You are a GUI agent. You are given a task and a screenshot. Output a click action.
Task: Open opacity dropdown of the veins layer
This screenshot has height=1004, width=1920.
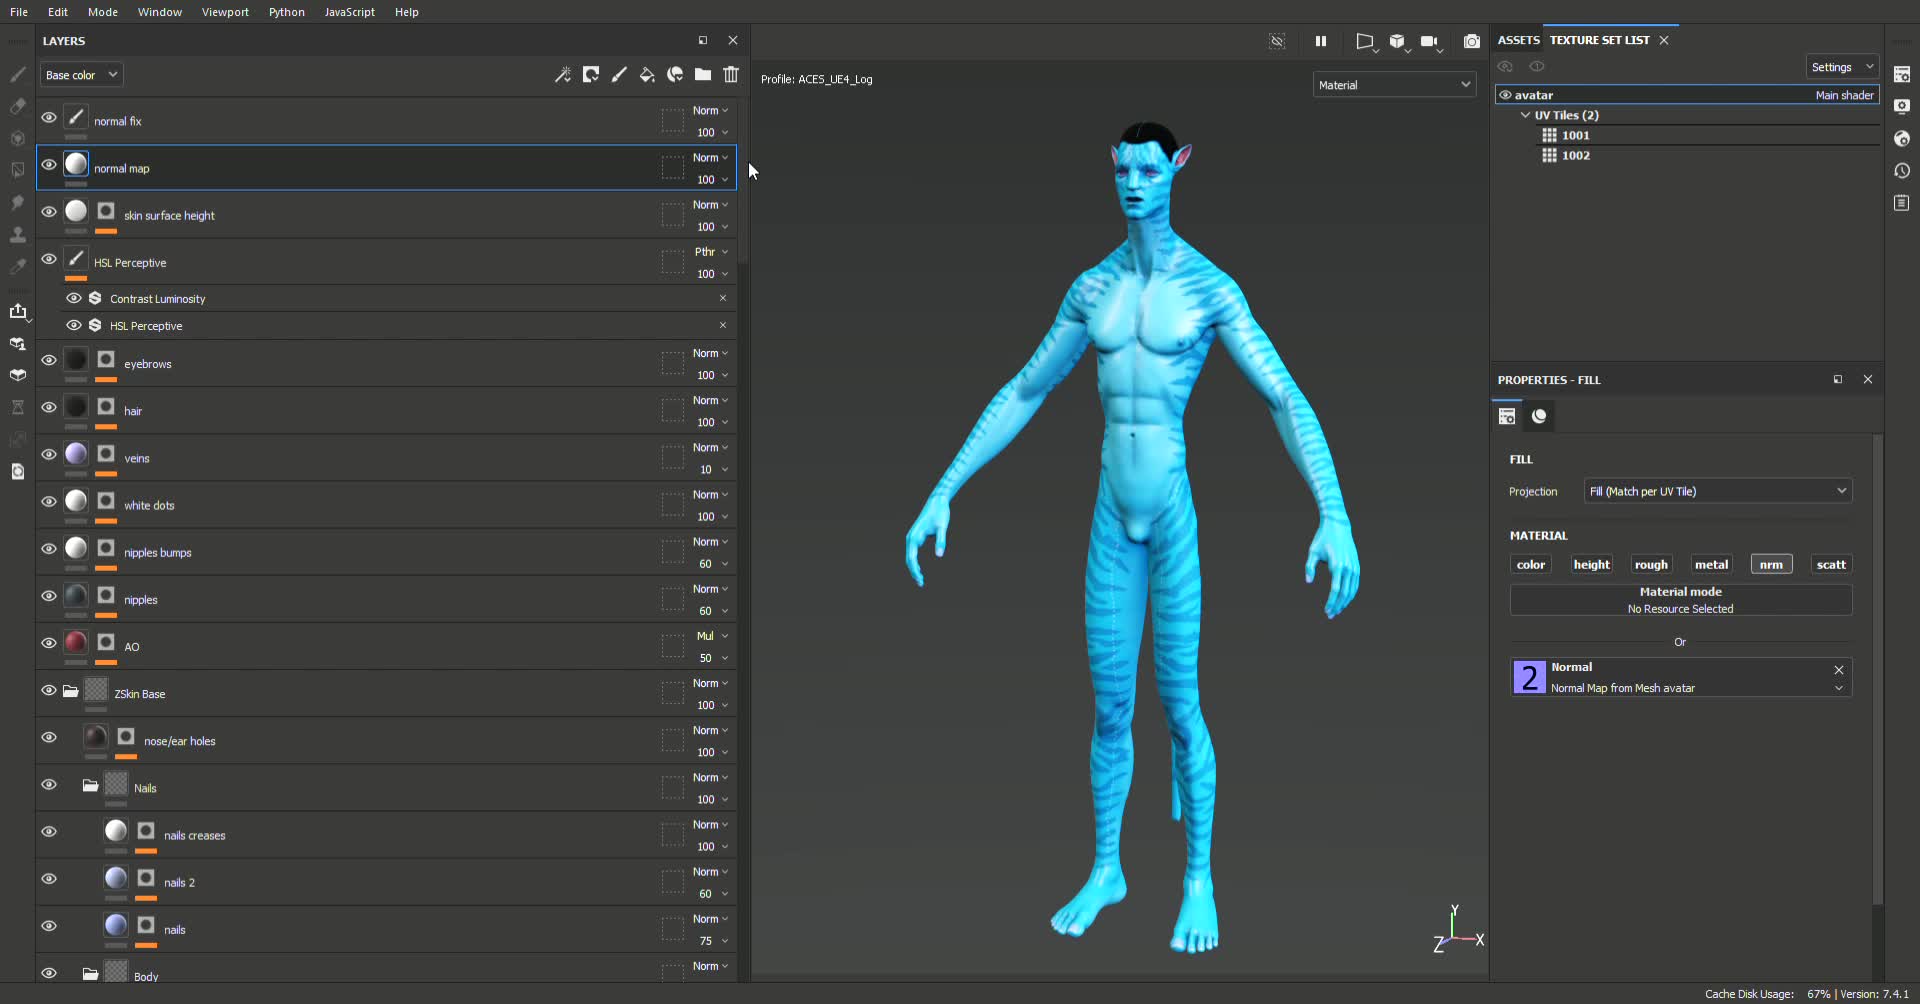pyautogui.click(x=713, y=470)
